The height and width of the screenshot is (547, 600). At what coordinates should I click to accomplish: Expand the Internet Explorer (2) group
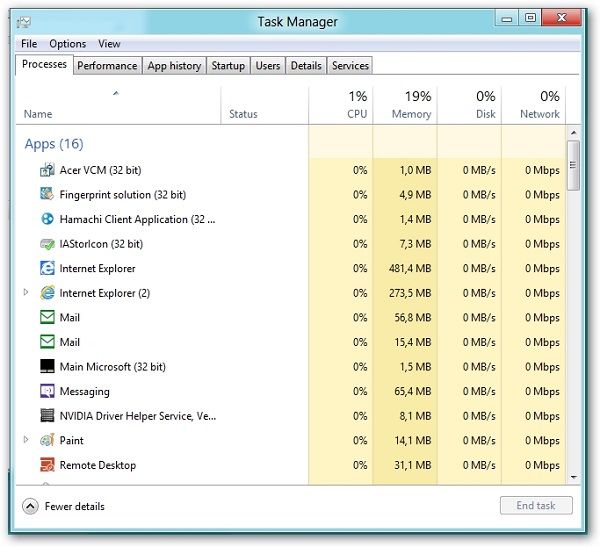pos(26,293)
